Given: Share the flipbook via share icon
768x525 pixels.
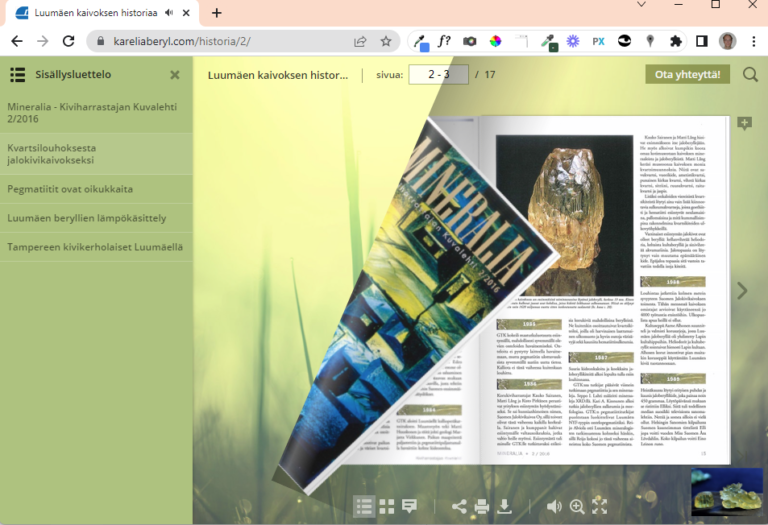Looking at the screenshot, I should click(459, 506).
